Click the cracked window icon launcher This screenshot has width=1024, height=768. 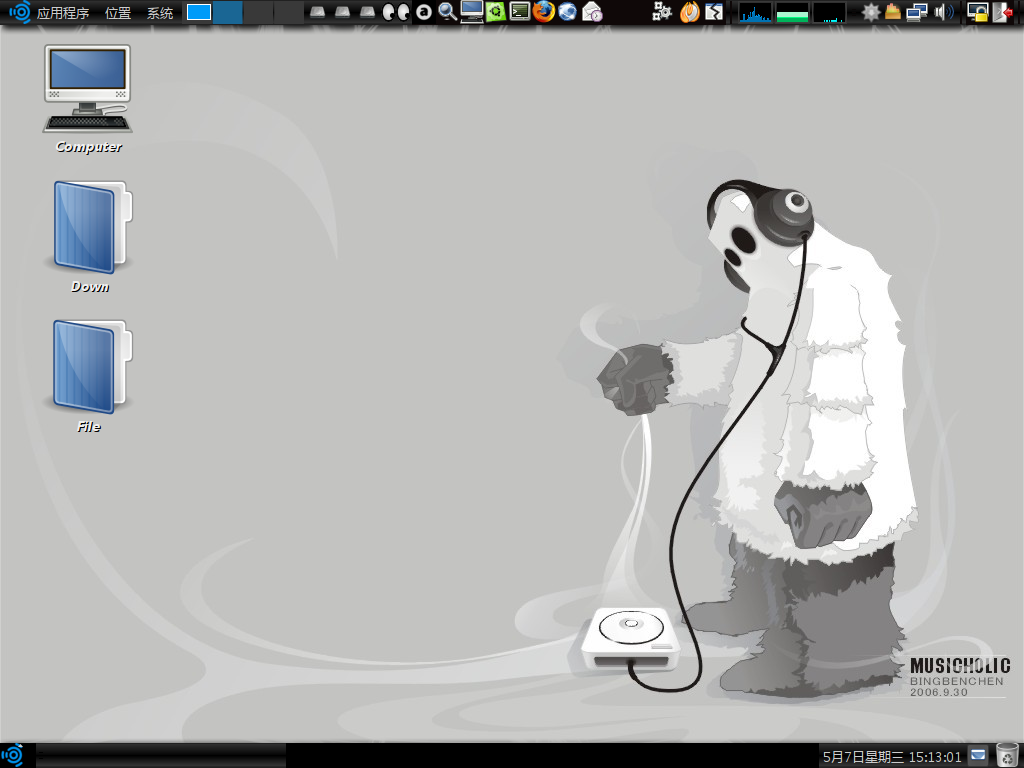pos(714,12)
